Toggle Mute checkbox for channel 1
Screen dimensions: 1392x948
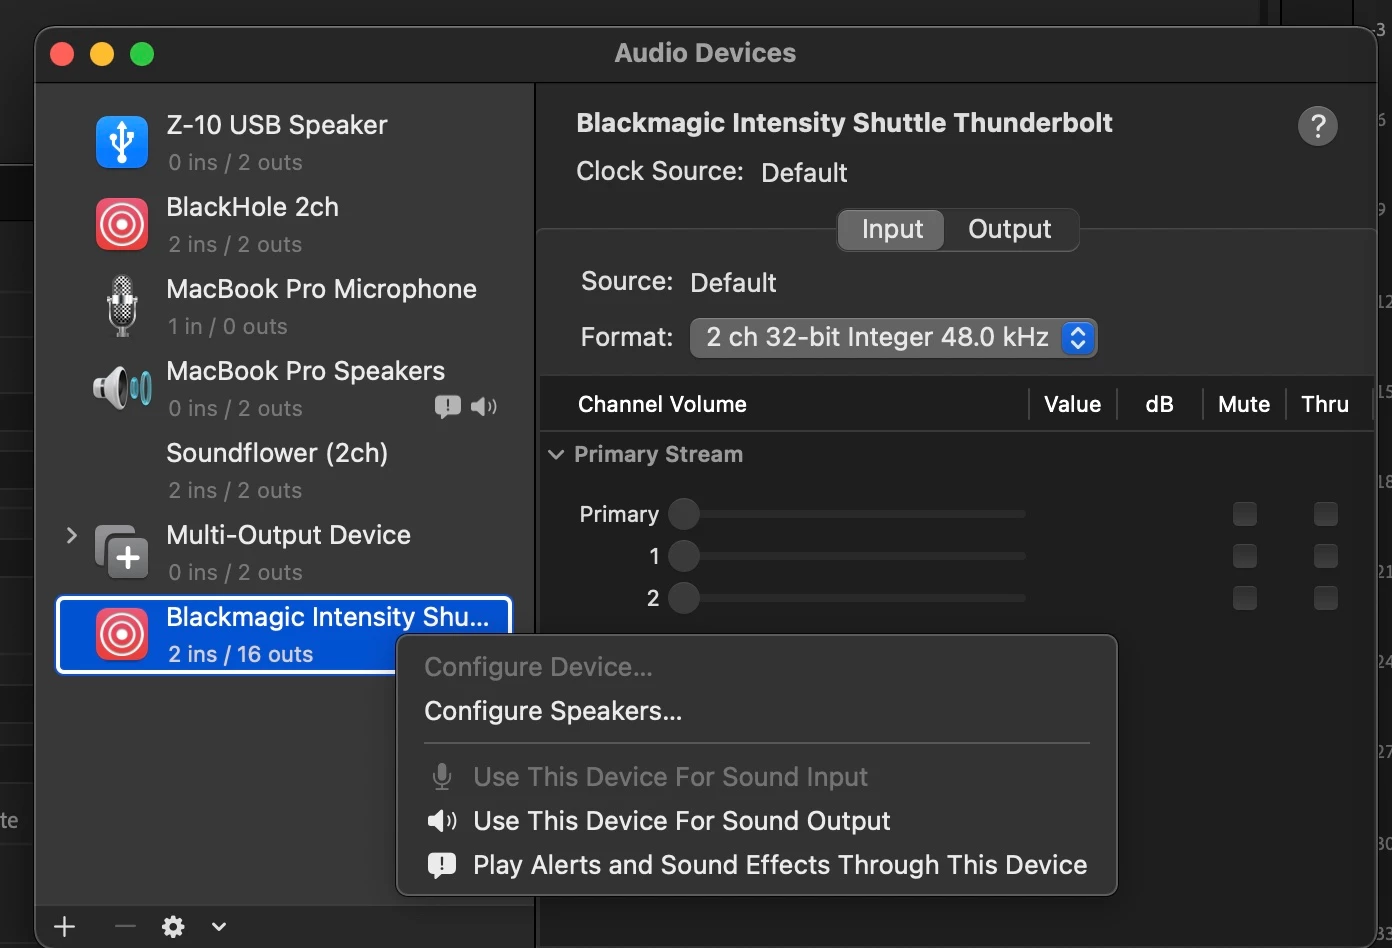1245,556
